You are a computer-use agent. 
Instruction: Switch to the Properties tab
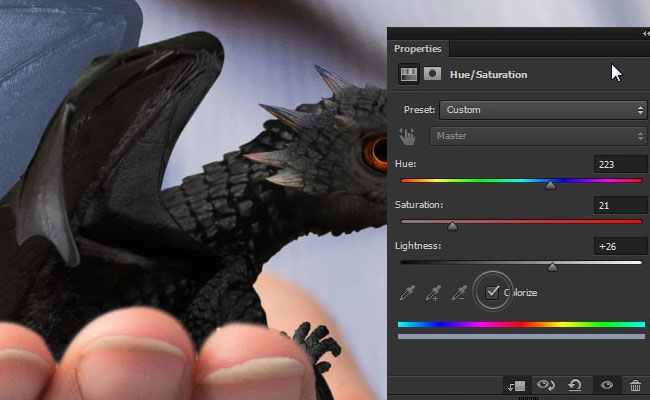[x=417, y=48]
